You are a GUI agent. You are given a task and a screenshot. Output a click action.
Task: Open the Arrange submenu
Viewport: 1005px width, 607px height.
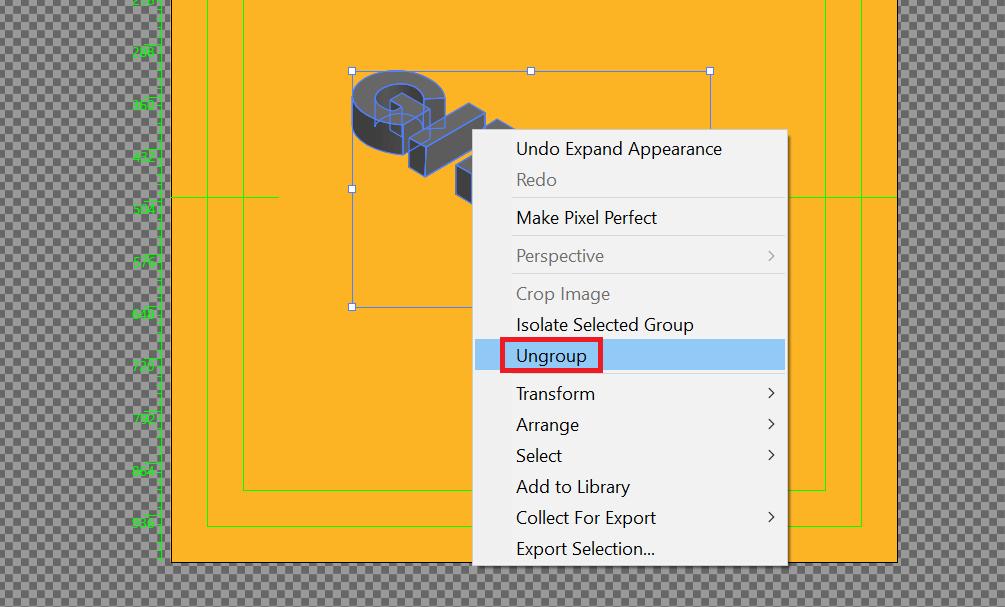547,425
